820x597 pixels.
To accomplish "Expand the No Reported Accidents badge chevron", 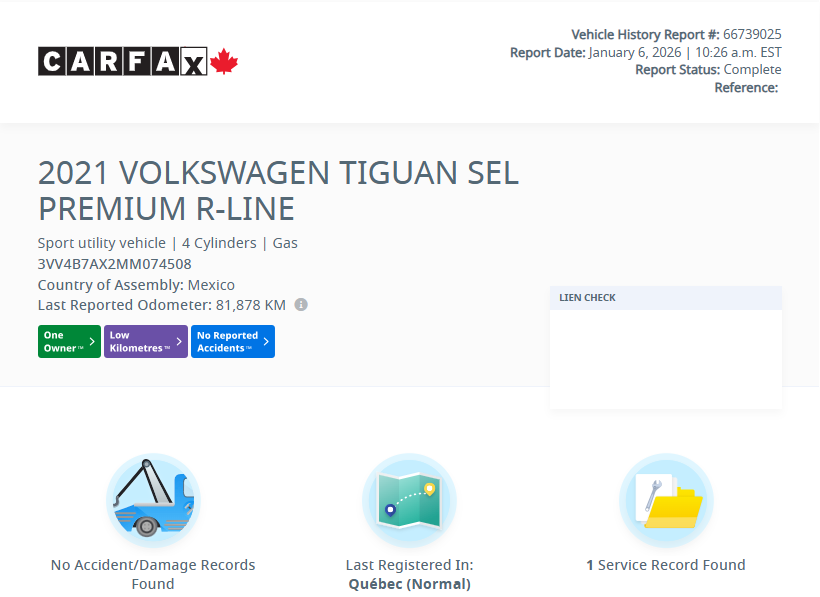I will pyautogui.click(x=269, y=341).
